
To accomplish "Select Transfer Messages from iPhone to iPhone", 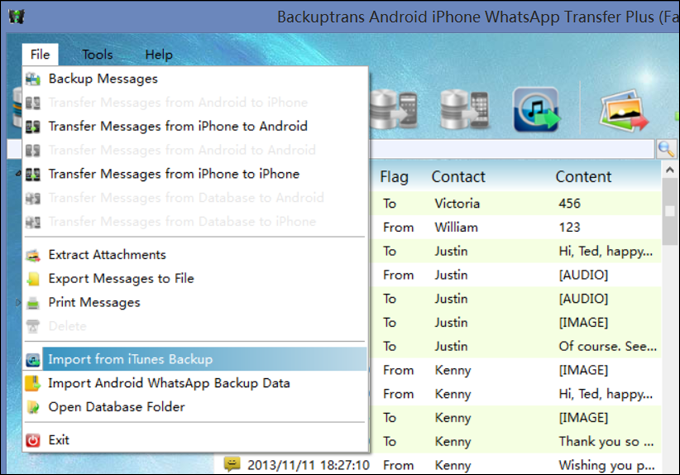I will pos(195,174).
